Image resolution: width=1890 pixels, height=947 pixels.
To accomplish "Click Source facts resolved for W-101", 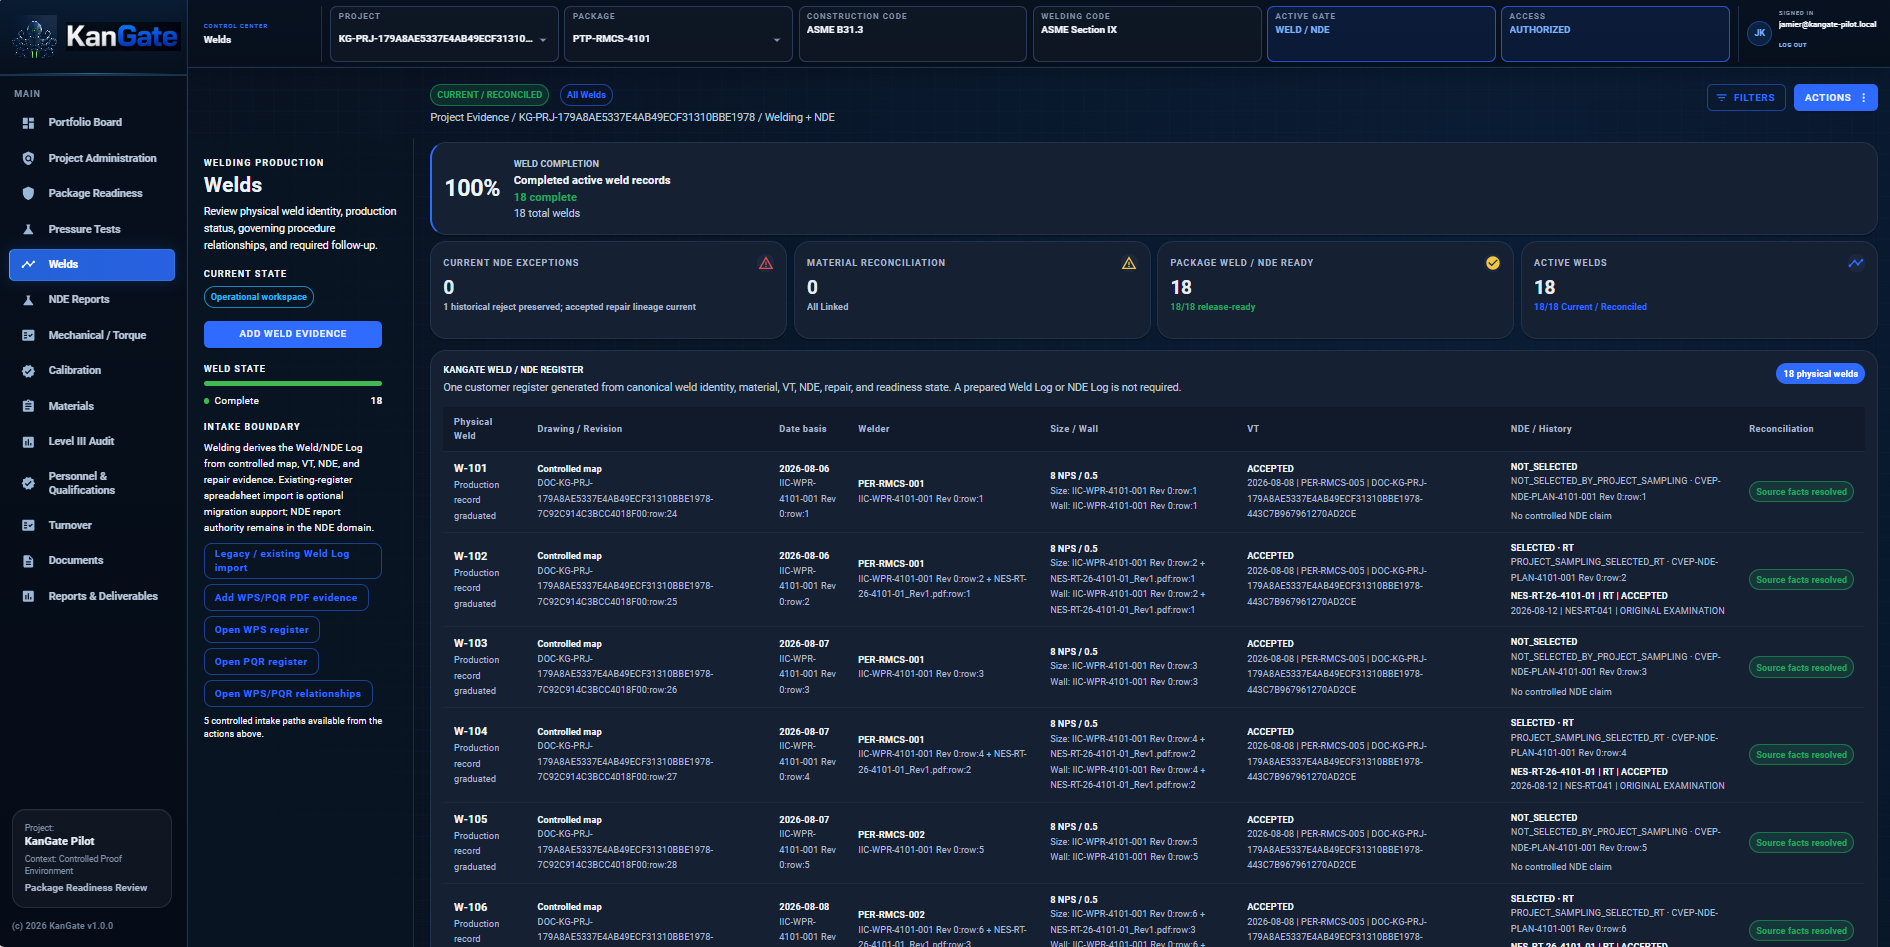I will (x=1801, y=492).
